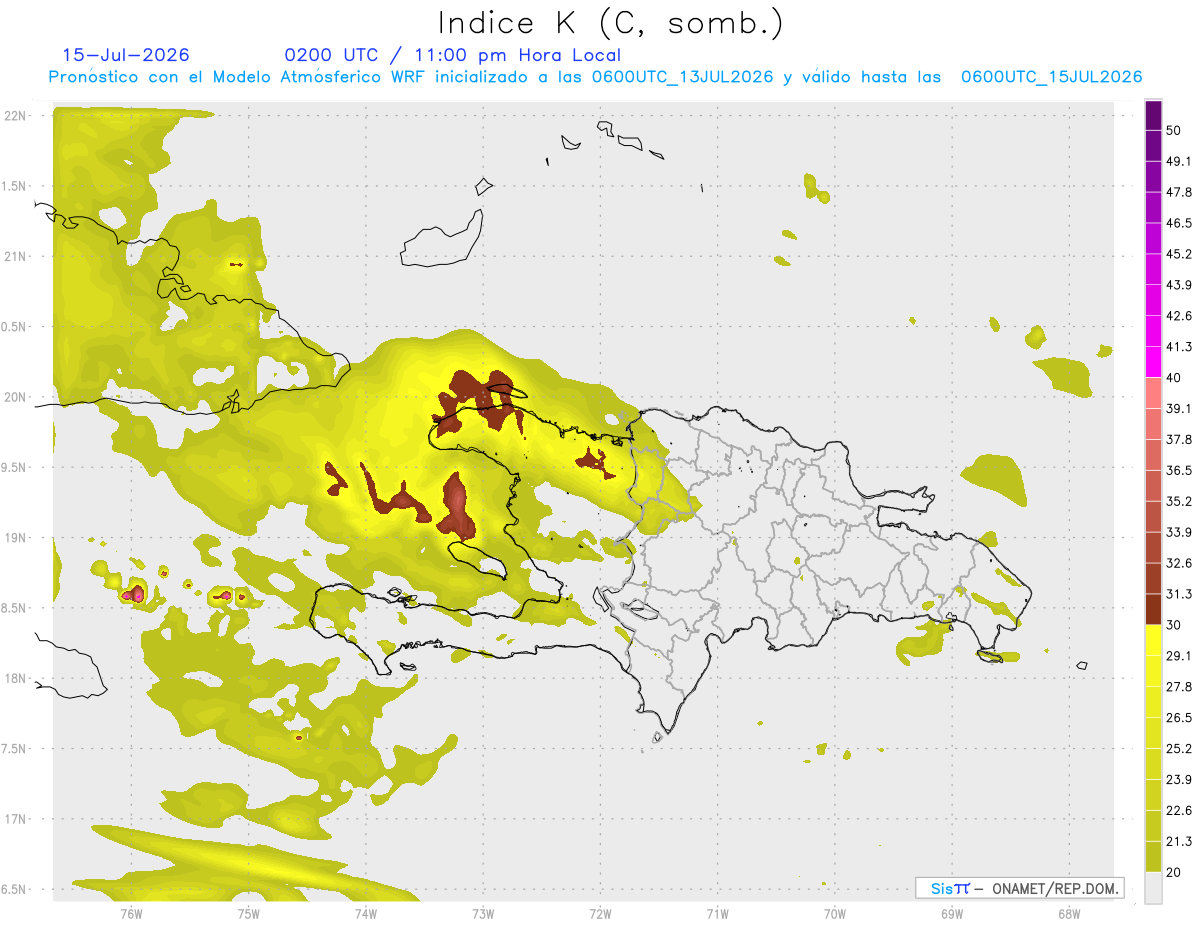Click the colorbar value "50"
Image resolution: width=1200 pixels, height=927 pixels.
[1174, 131]
